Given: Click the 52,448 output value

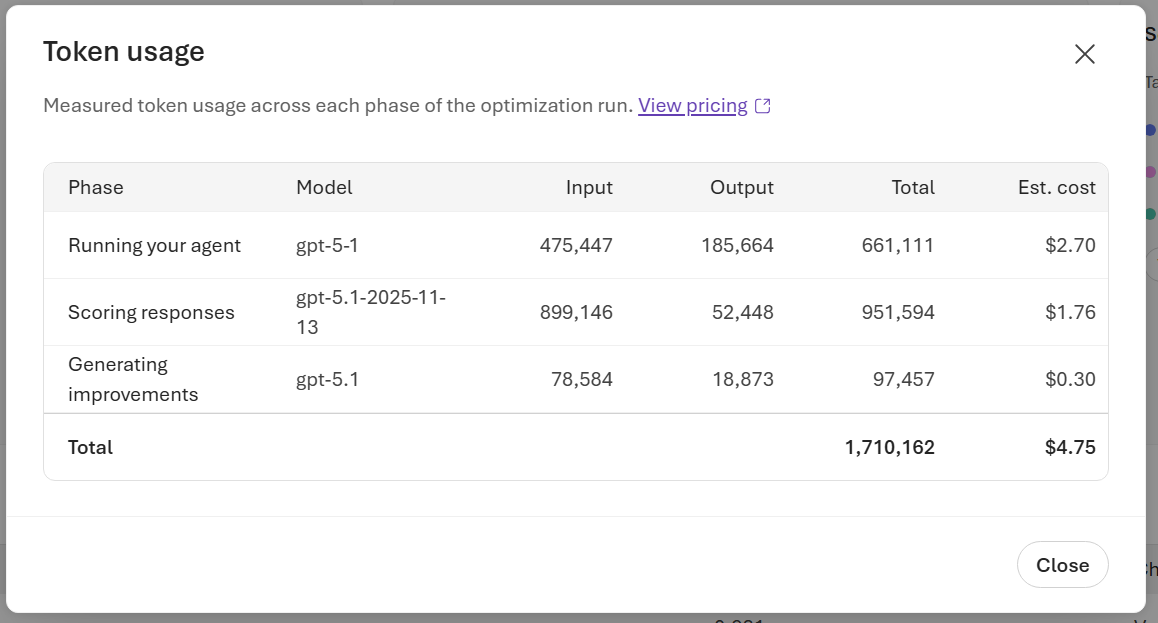Looking at the screenshot, I should pos(742,312).
